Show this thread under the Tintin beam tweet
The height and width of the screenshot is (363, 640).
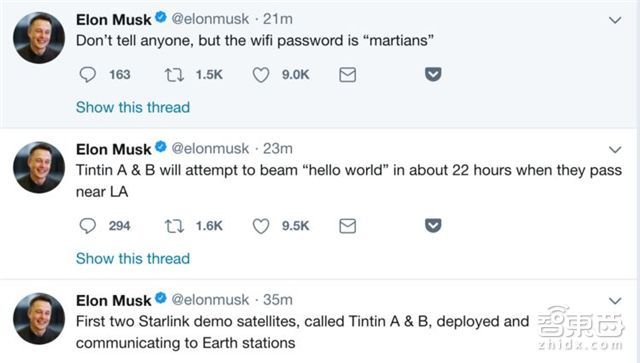tap(133, 258)
